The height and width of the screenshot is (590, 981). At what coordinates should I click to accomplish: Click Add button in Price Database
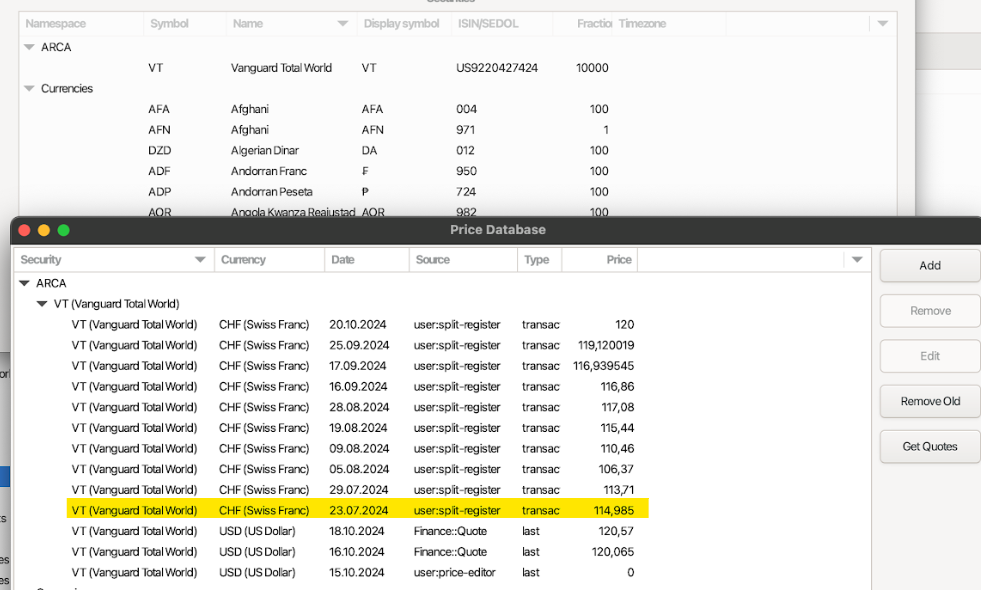point(930,266)
